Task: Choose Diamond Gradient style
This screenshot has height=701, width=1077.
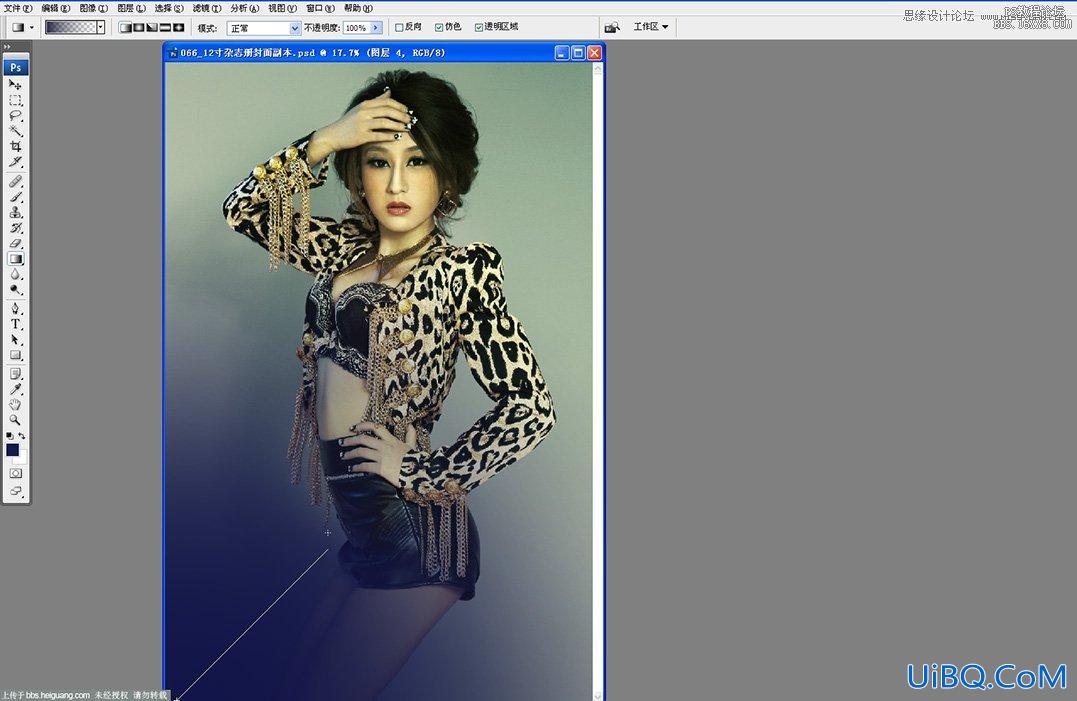Action: point(179,27)
